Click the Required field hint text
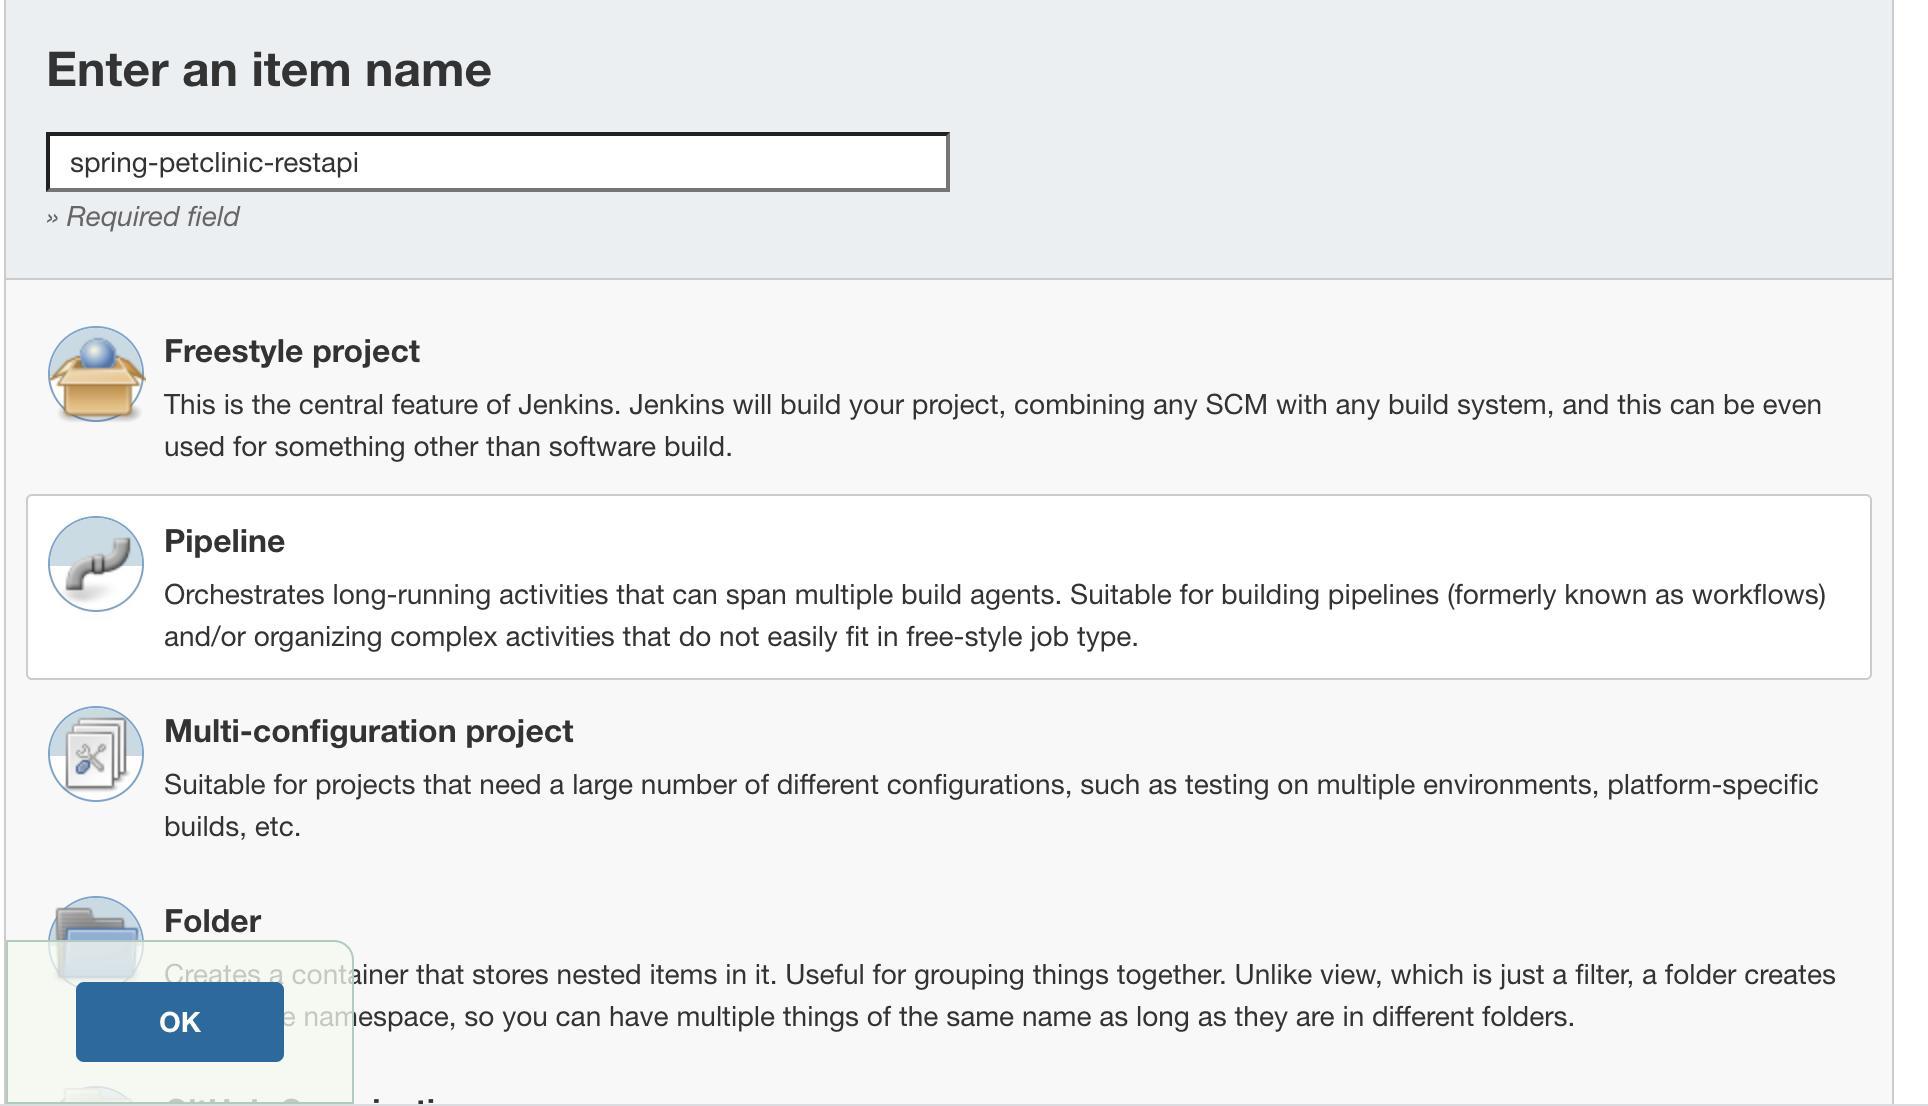This screenshot has height=1106, width=1928. coord(143,217)
